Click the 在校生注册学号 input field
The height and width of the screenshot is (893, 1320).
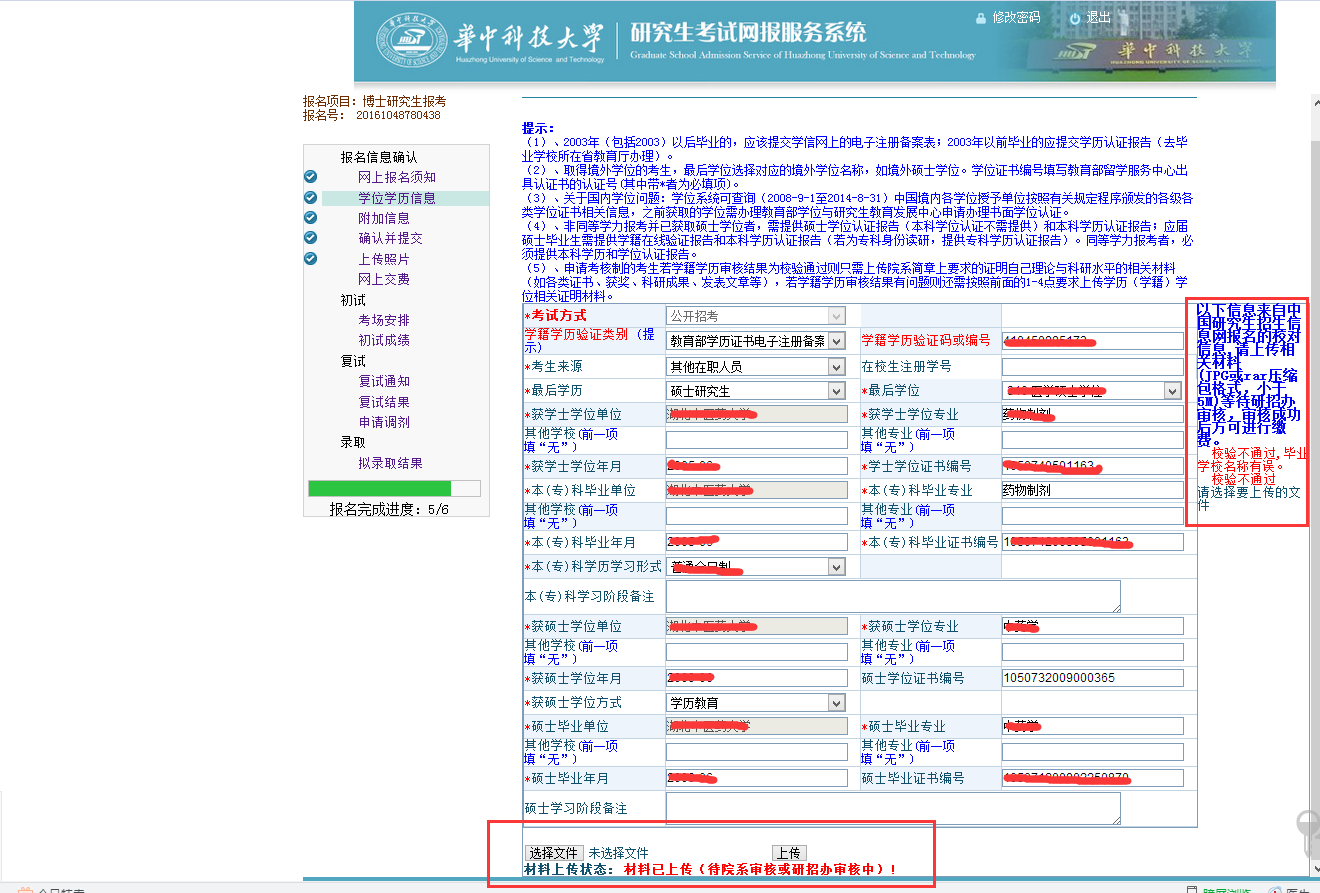tap(1092, 367)
